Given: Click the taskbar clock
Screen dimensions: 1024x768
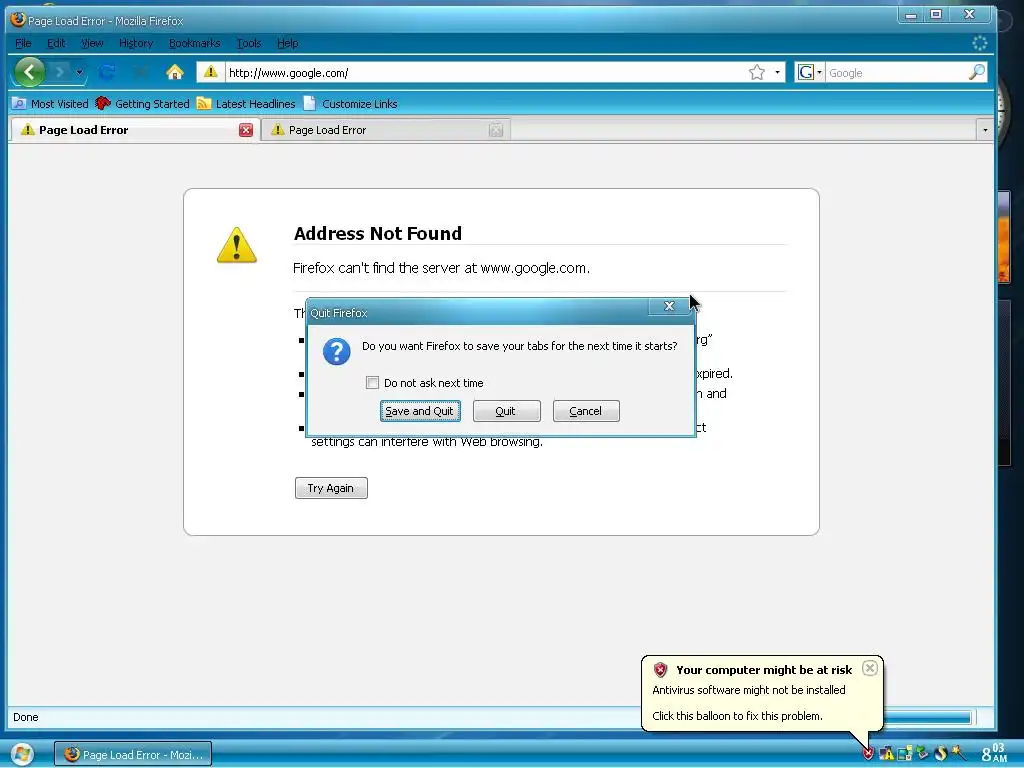Looking at the screenshot, I should [994, 753].
